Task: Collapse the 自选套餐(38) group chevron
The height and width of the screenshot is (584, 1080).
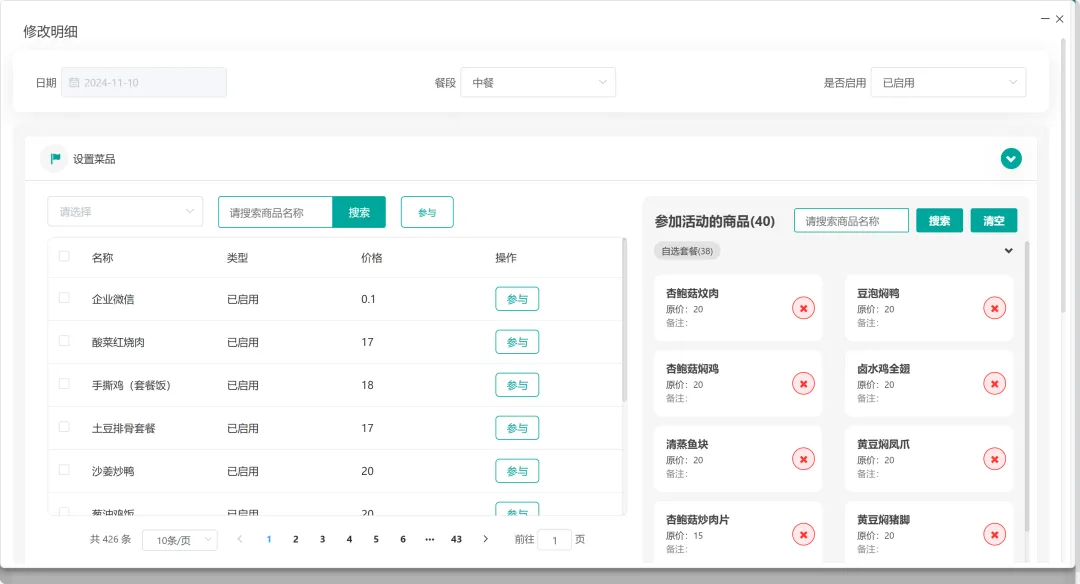Action: point(1008,251)
